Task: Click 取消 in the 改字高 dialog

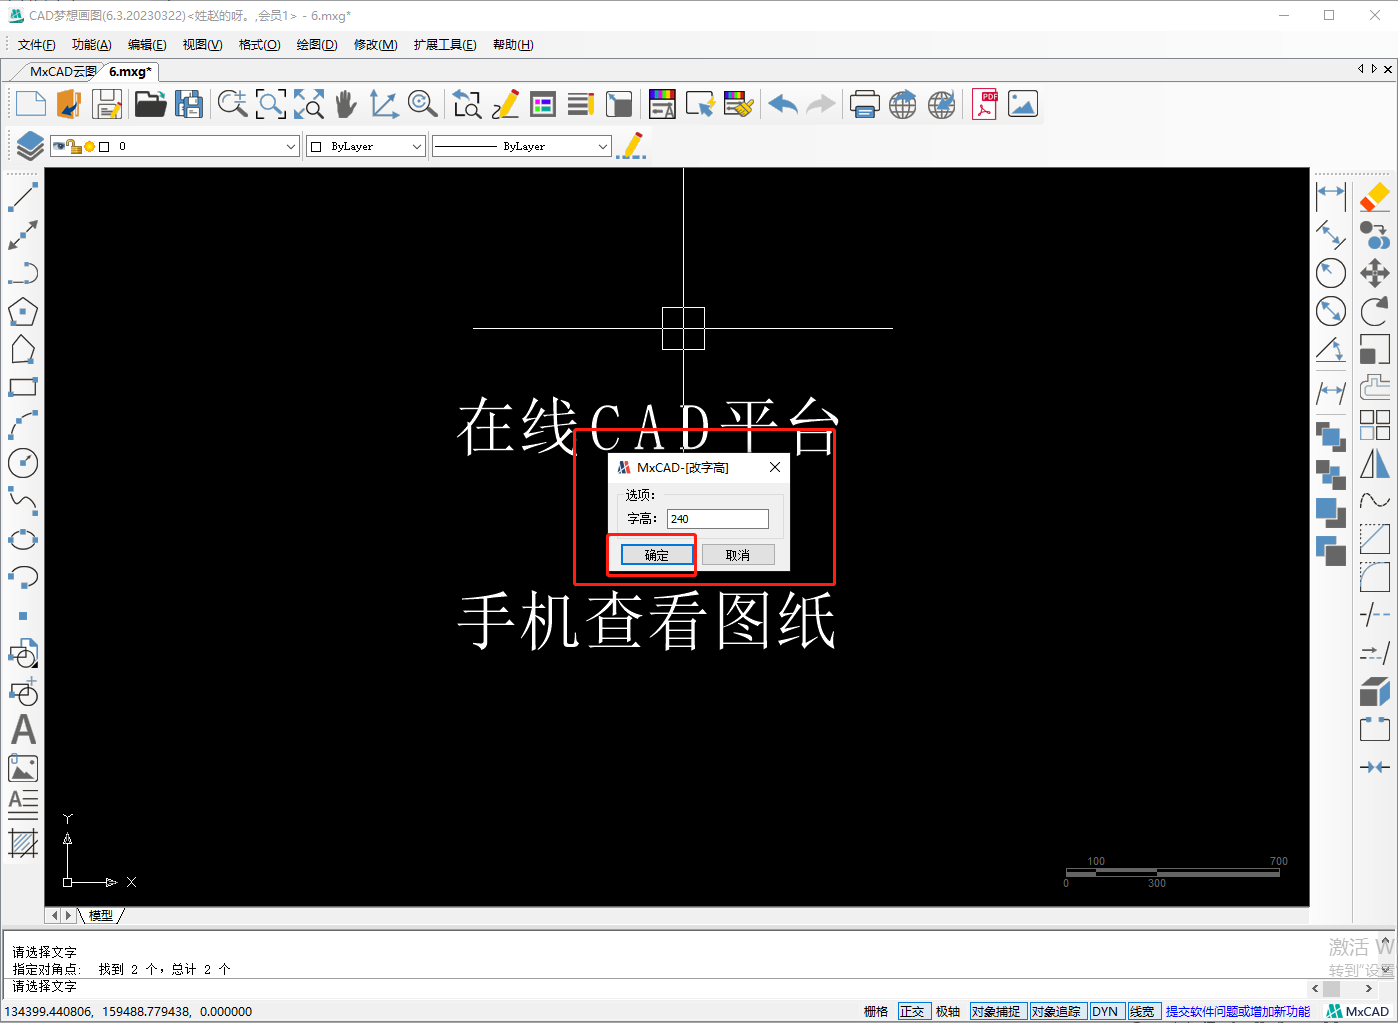Action: click(738, 555)
